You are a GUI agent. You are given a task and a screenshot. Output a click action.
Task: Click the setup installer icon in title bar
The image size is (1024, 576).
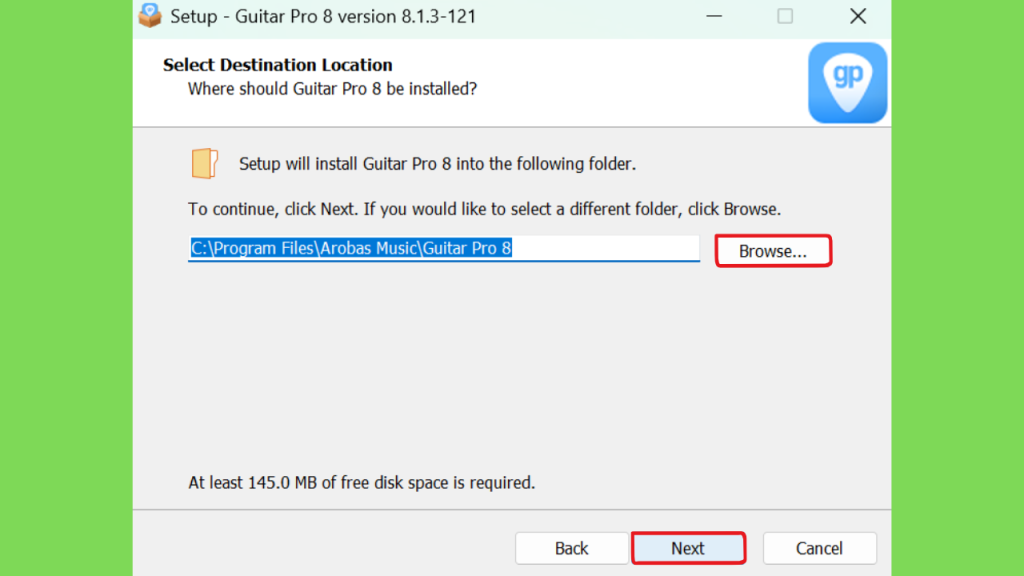tap(150, 15)
